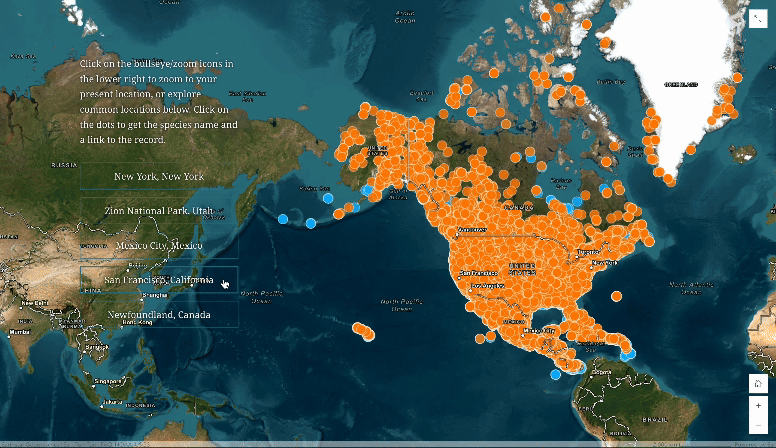Select orange dot on Greenland's east coast
This screenshot has width=776, height=448.
tap(737, 78)
